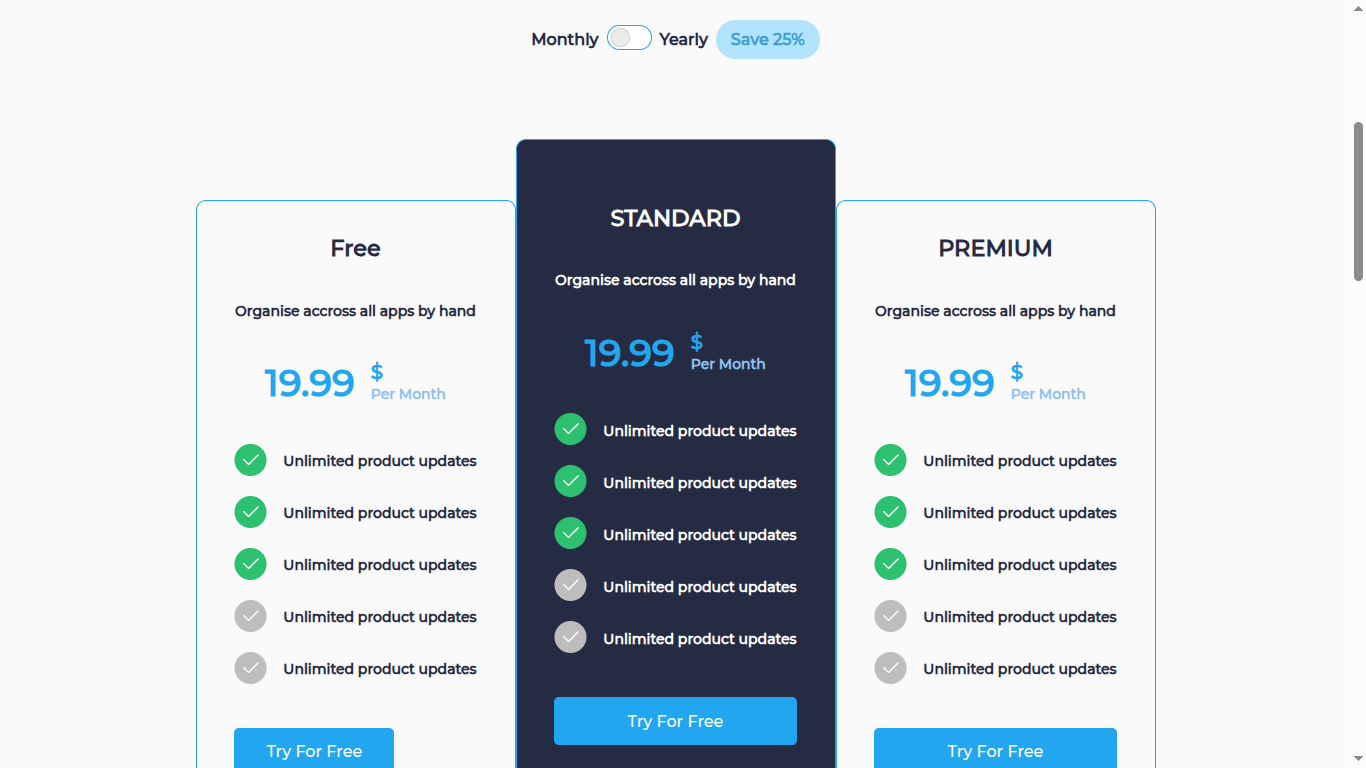Click first gray checkmark in Standard plan
This screenshot has width=1366, height=768.
[x=570, y=587]
